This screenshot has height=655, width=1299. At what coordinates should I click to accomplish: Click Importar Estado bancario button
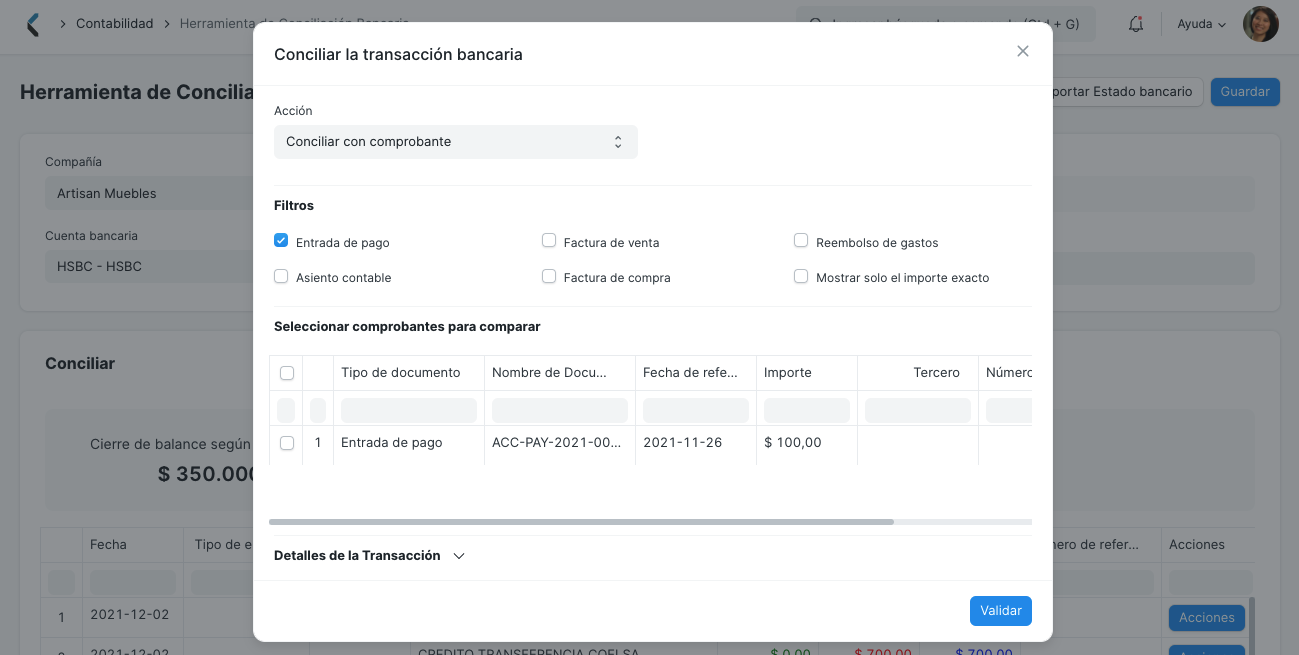point(1127,92)
